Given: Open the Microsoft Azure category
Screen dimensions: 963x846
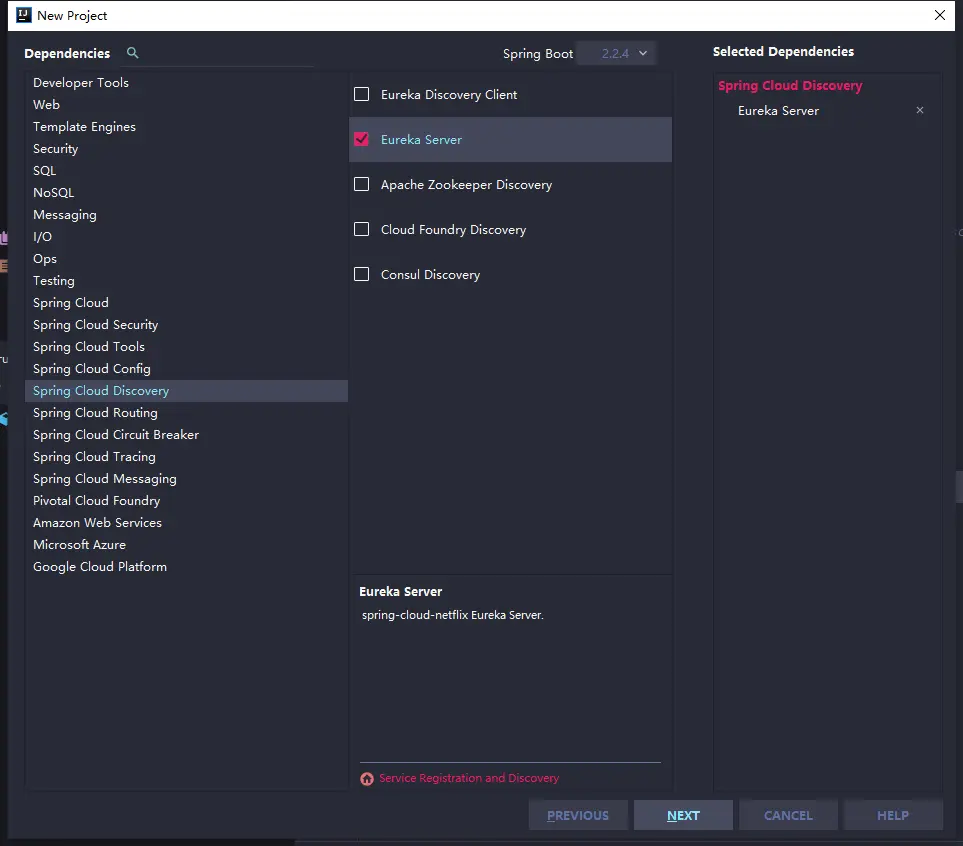Looking at the screenshot, I should click(187, 545).
